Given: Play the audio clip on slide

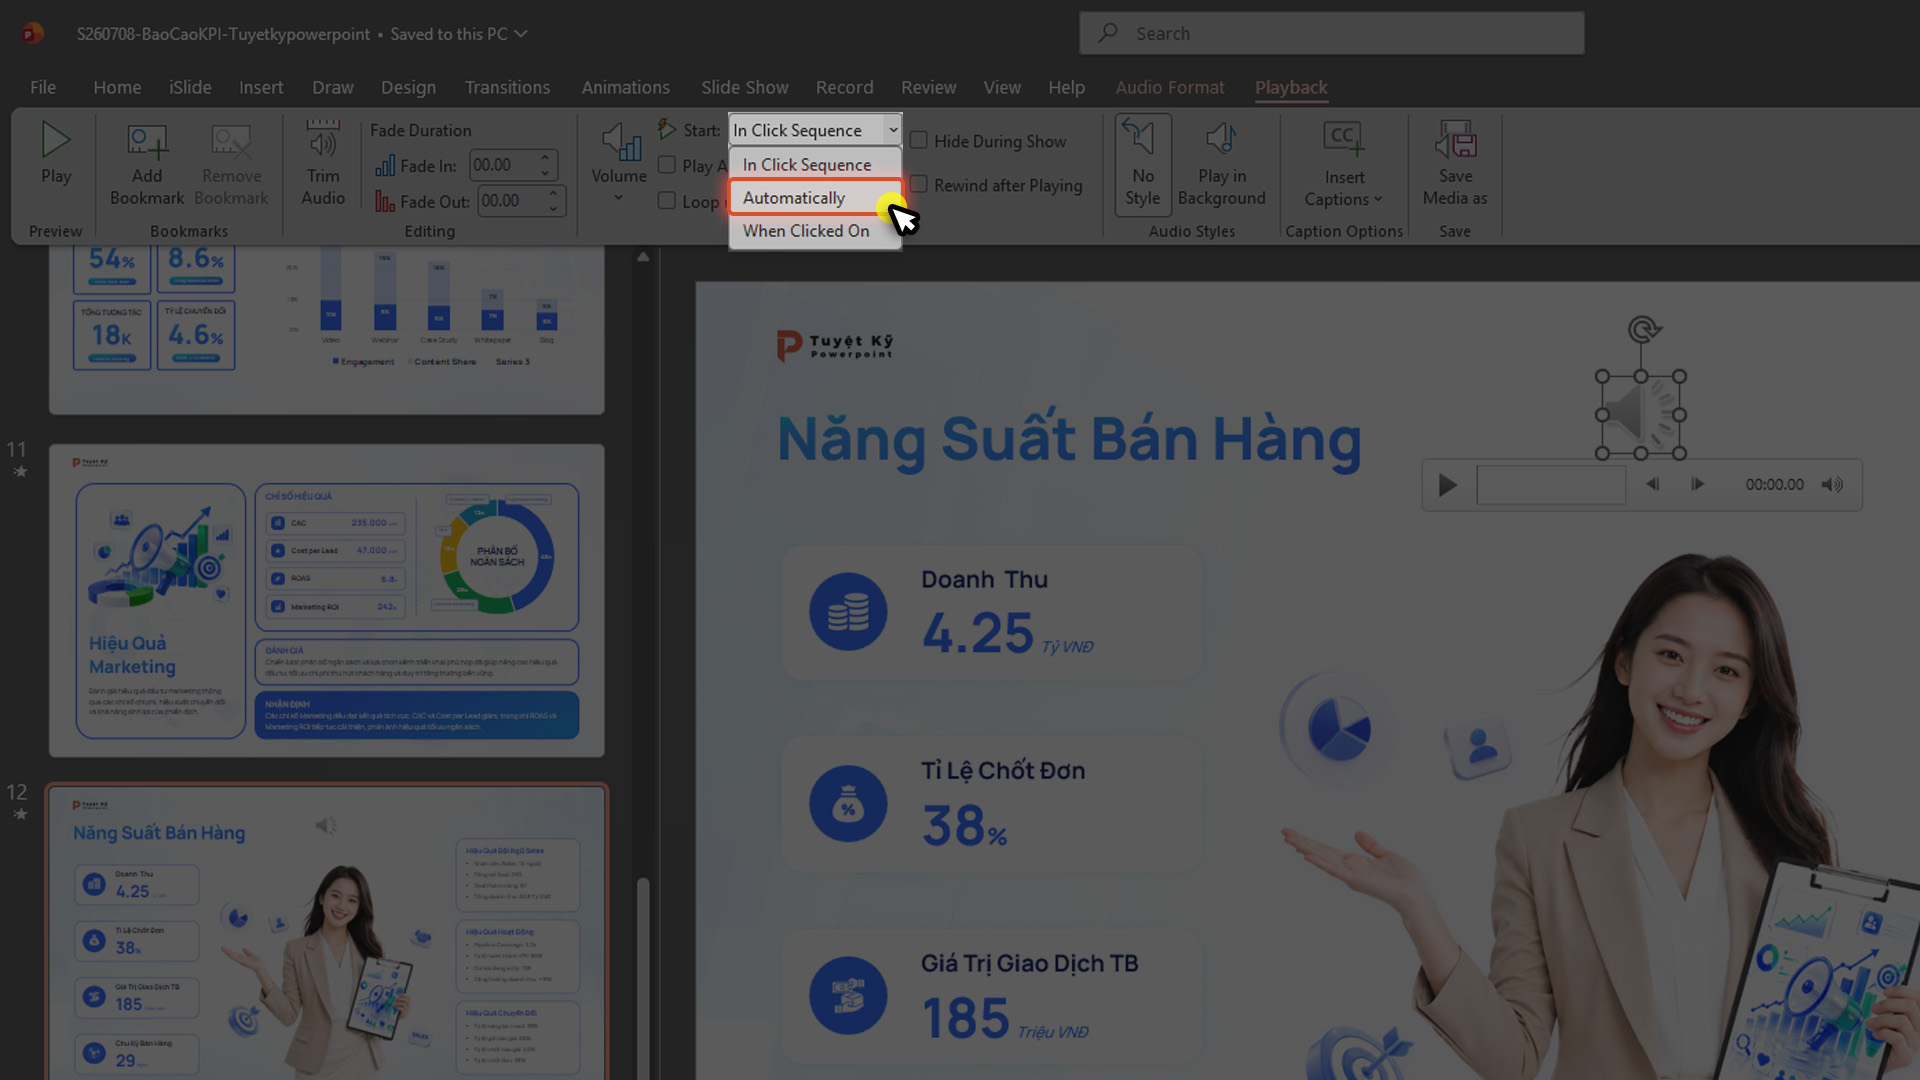Looking at the screenshot, I should tap(1447, 486).
